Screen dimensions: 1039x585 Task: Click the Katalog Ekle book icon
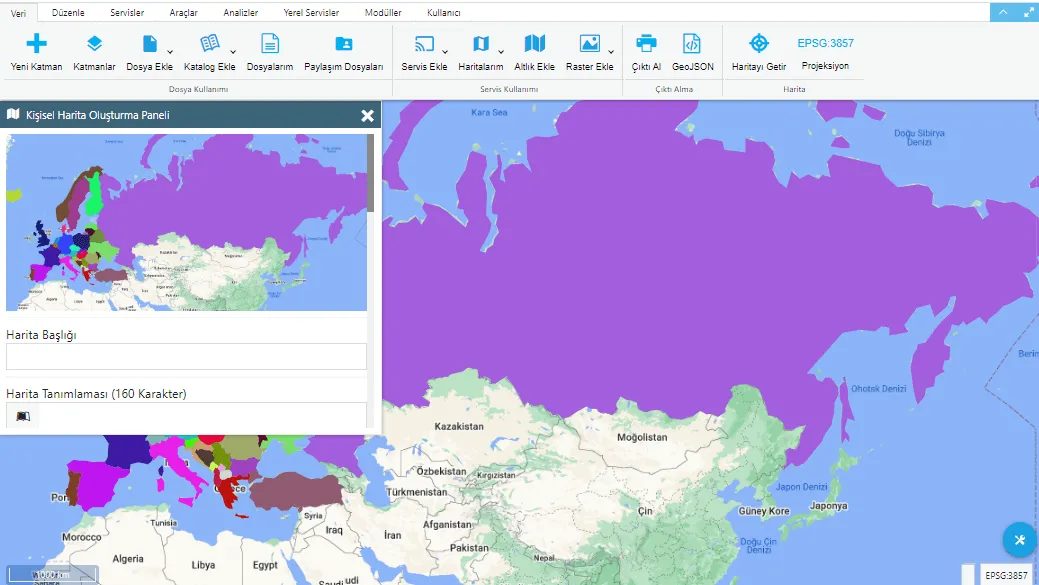pyautogui.click(x=209, y=44)
